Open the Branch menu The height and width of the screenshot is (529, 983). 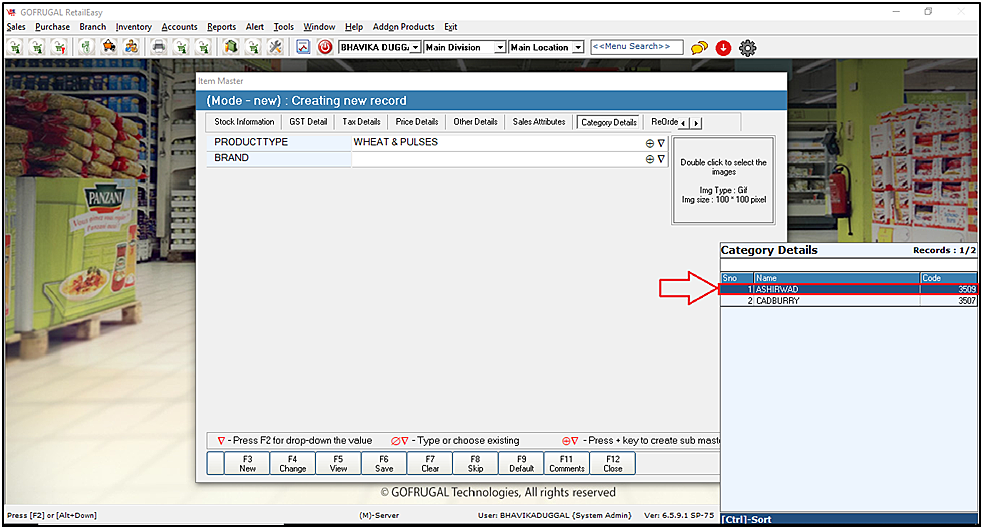[93, 27]
